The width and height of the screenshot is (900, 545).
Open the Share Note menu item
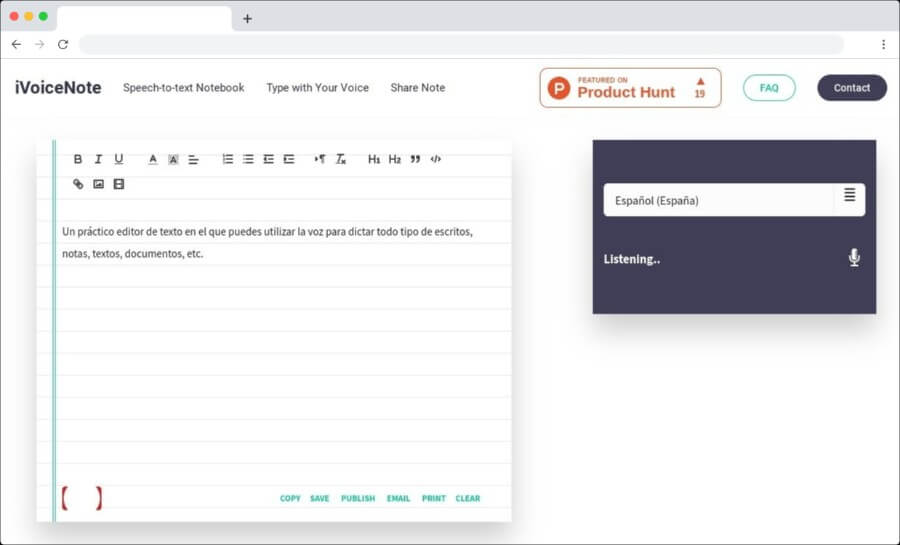tap(418, 88)
